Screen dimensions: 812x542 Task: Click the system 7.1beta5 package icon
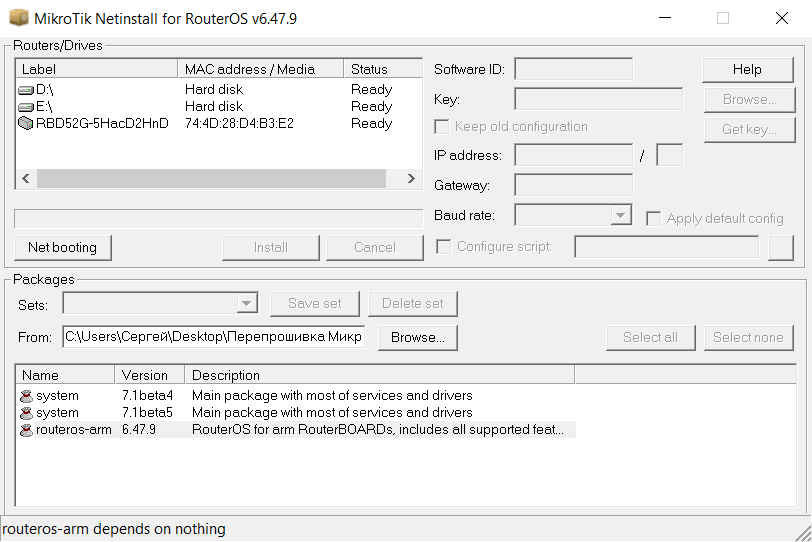(26, 413)
